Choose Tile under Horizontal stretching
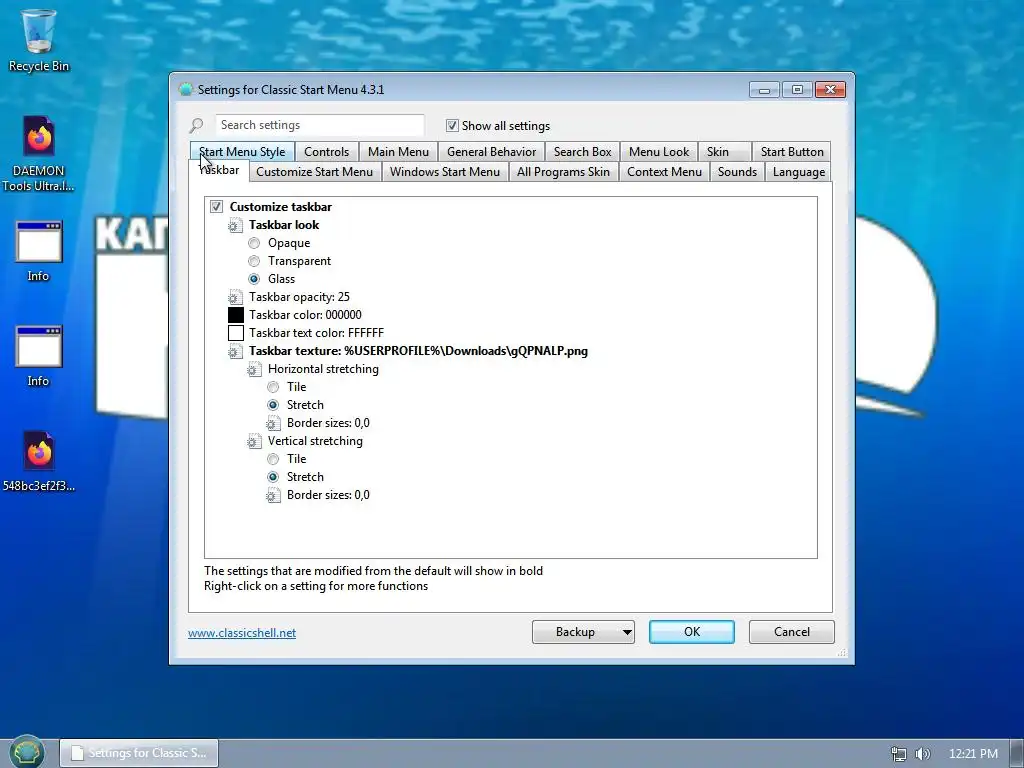Screen dimensions: 1024x768 (x=273, y=387)
